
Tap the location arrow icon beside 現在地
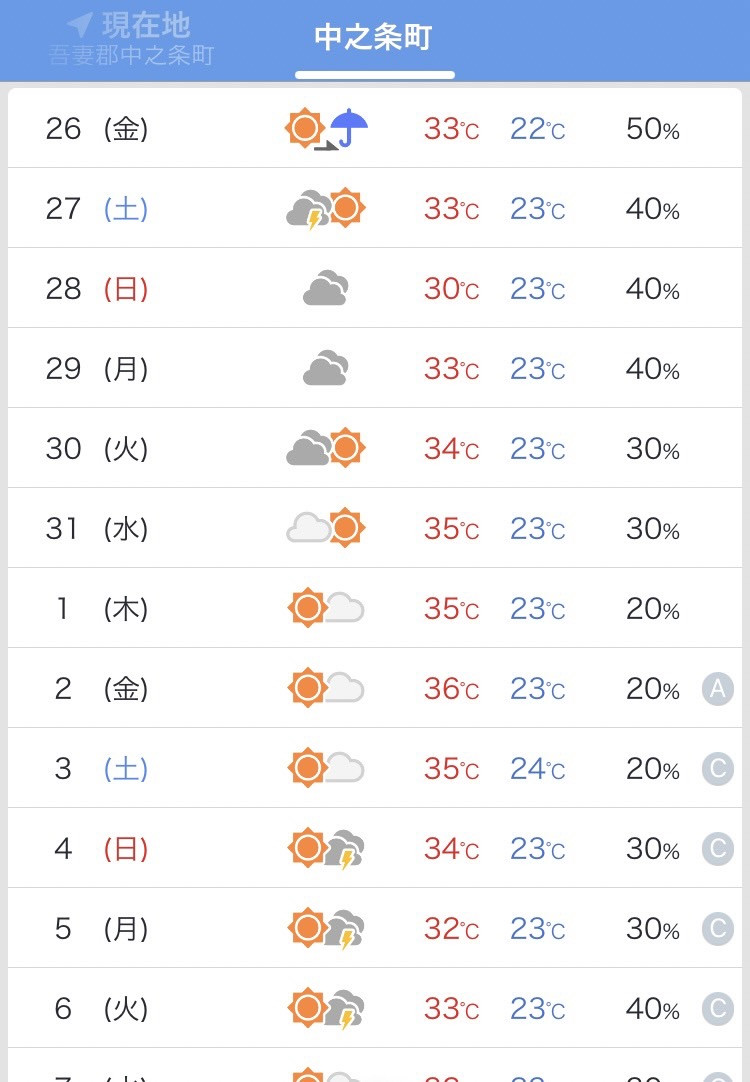click(x=80, y=25)
